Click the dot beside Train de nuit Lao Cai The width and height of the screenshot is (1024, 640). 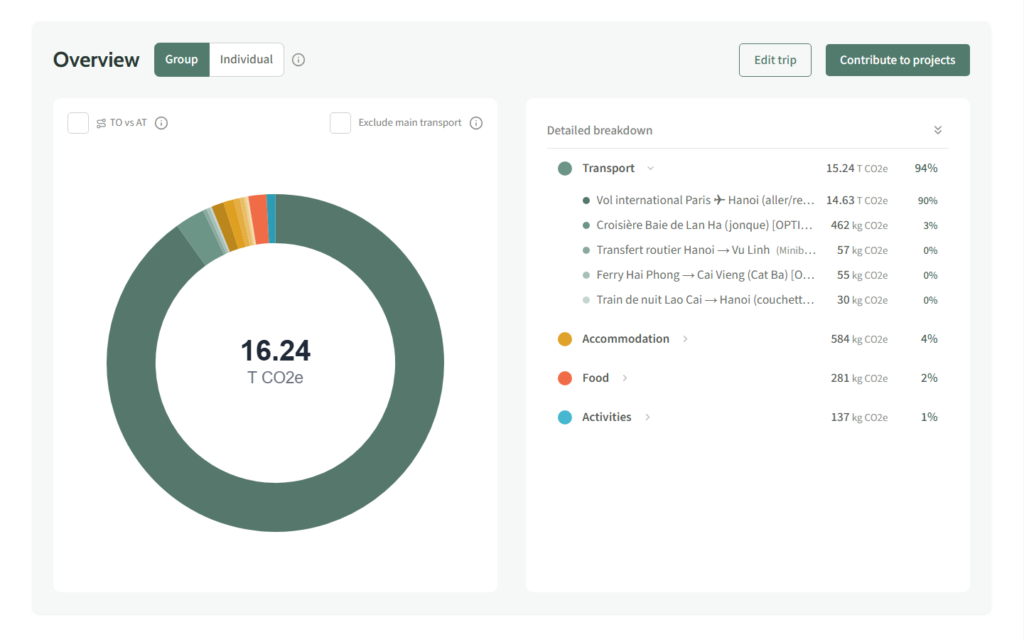(586, 300)
